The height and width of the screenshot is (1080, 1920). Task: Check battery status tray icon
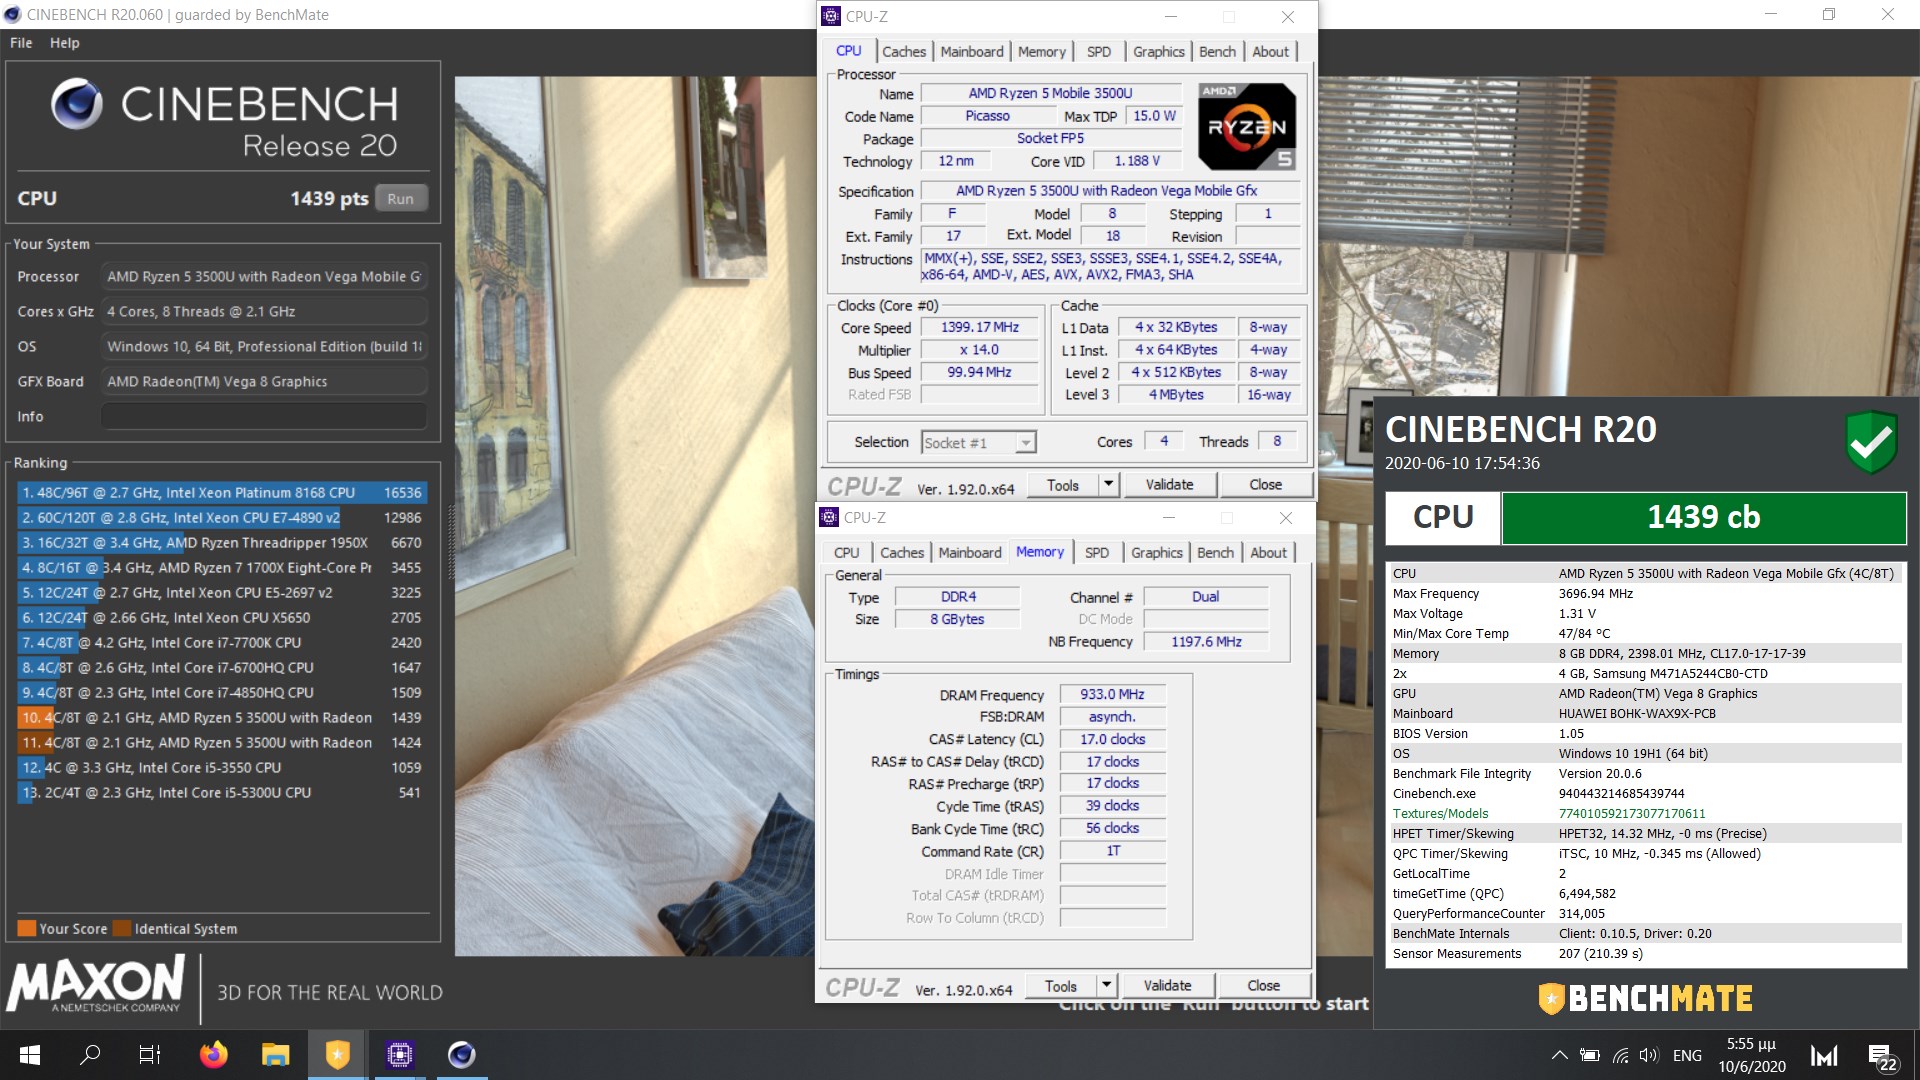pyautogui.click(x=1590, y=1055)
